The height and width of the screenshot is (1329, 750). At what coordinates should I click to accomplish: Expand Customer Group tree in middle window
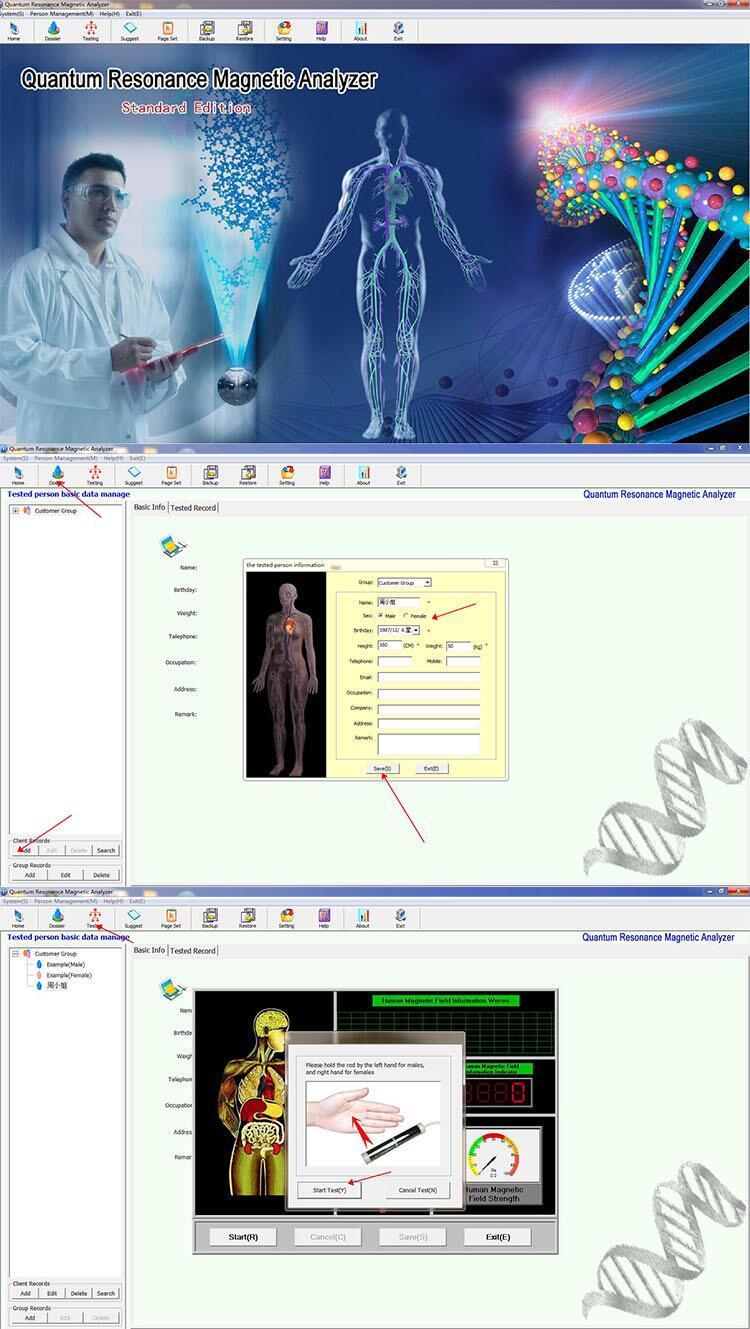pyautogui.click(x=15, y=511)
